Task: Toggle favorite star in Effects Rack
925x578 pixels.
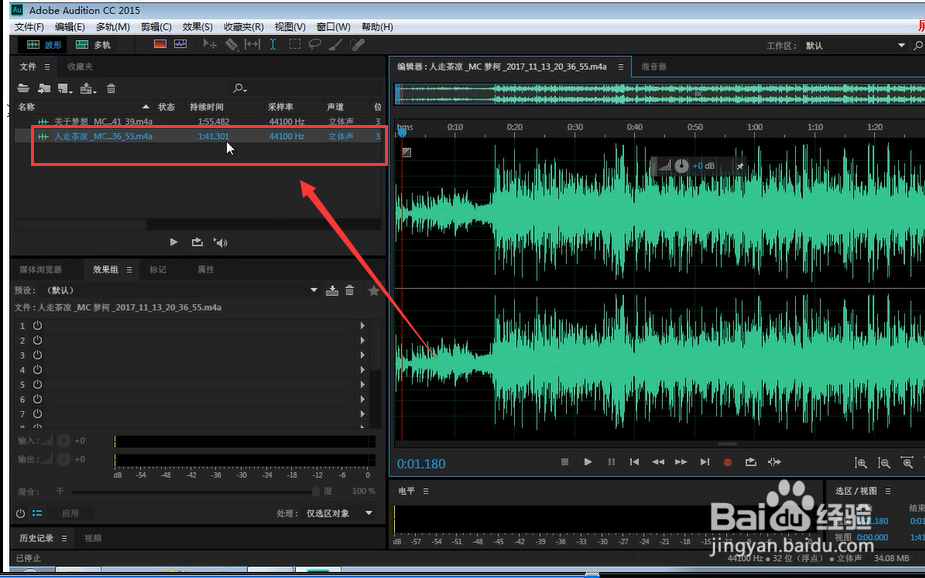Action: [x=373, y=290]
